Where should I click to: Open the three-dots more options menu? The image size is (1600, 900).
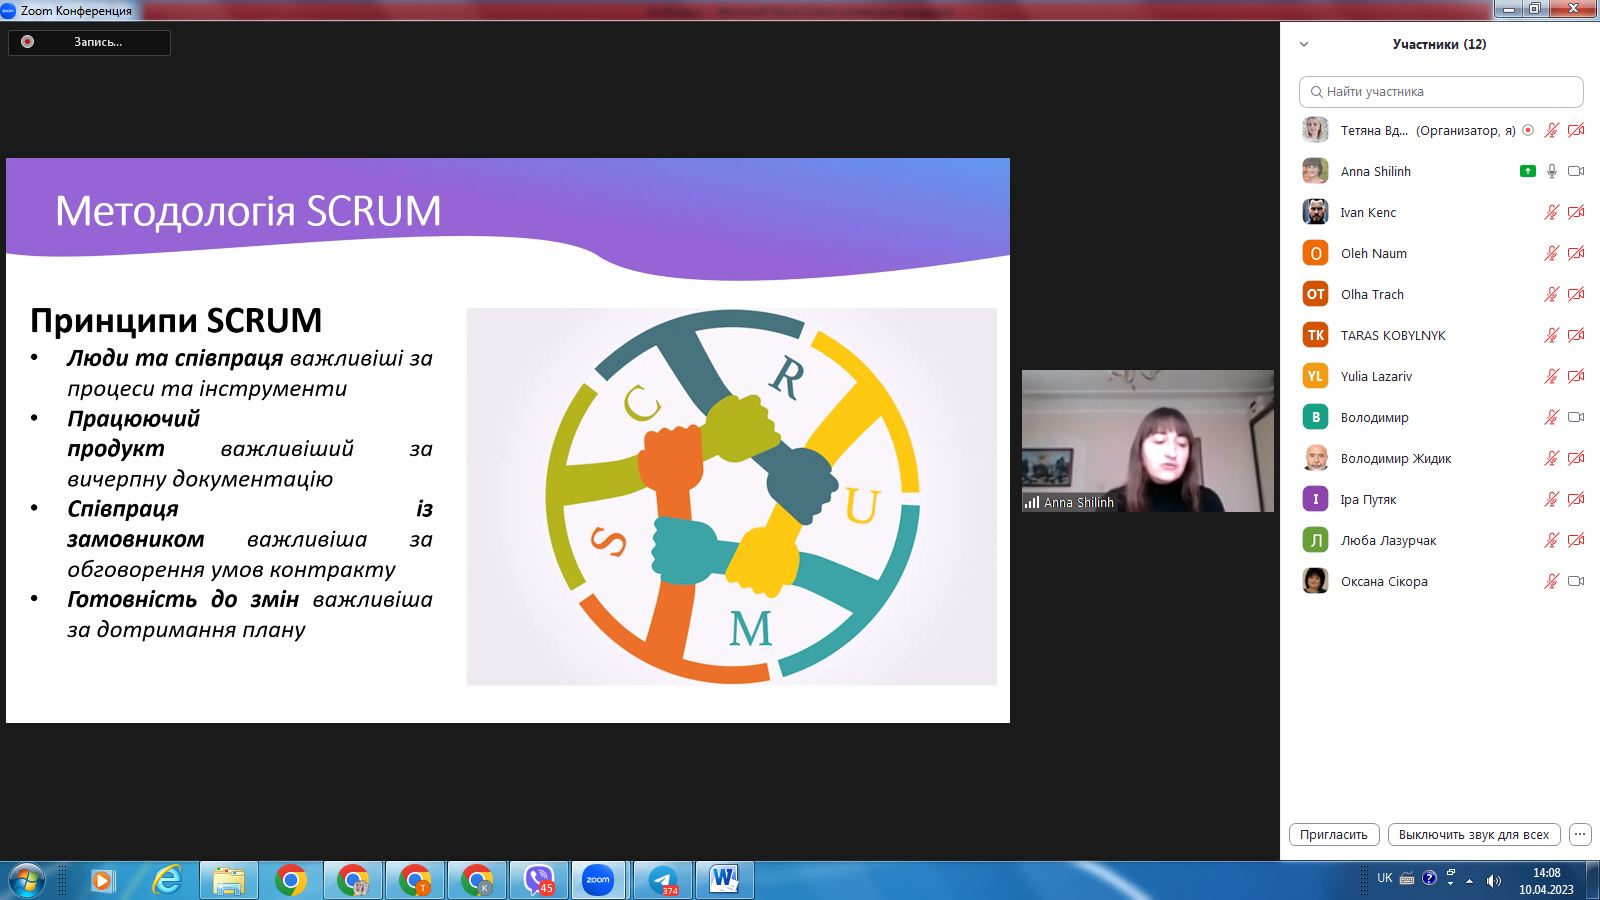click(x=1580, y=834)
